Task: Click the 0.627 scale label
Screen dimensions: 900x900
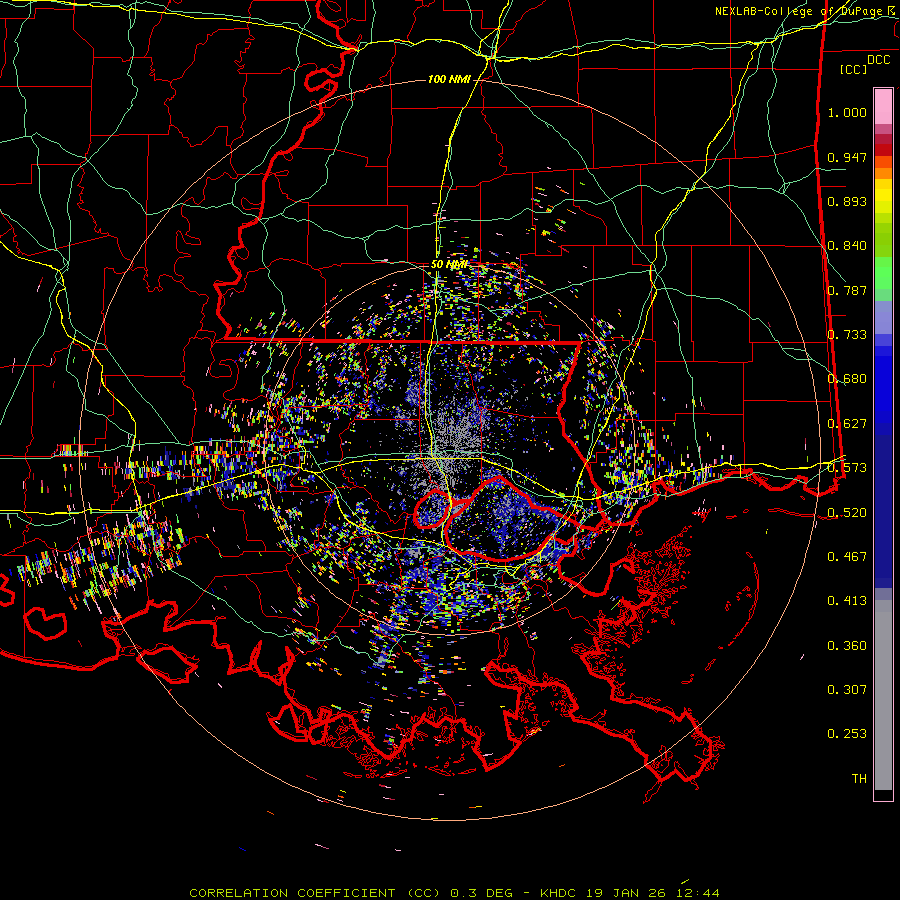Action: click(847, 424)
